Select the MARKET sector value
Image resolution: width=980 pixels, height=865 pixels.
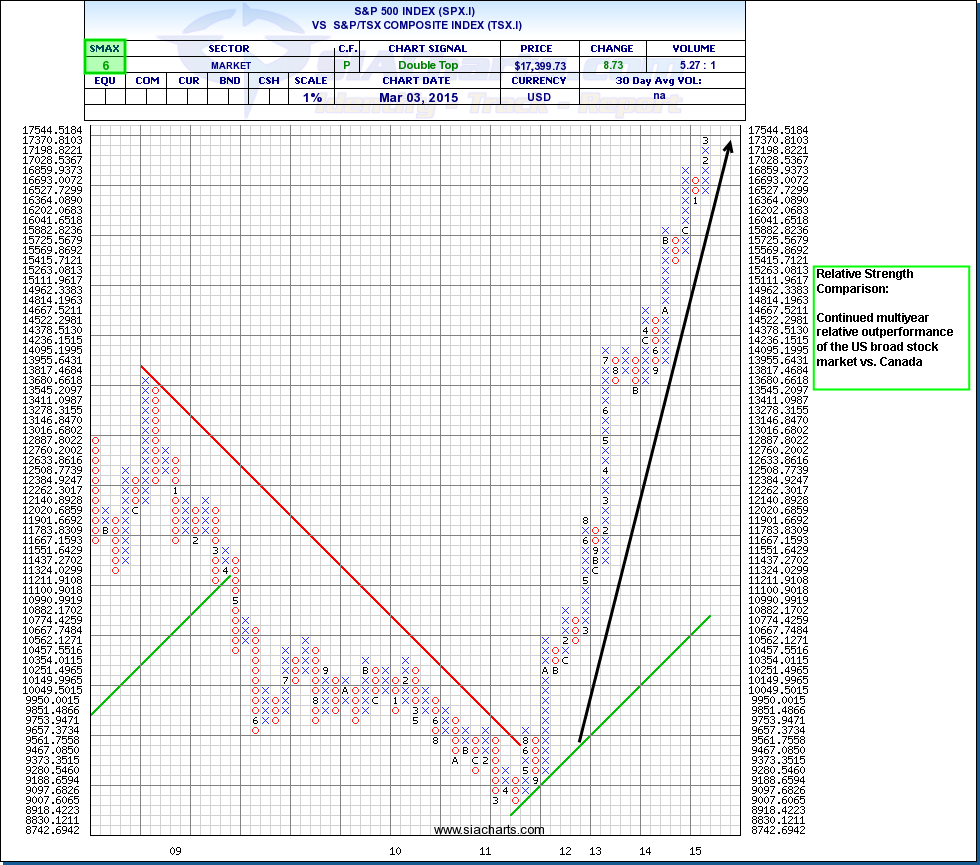tap(229, 65)
